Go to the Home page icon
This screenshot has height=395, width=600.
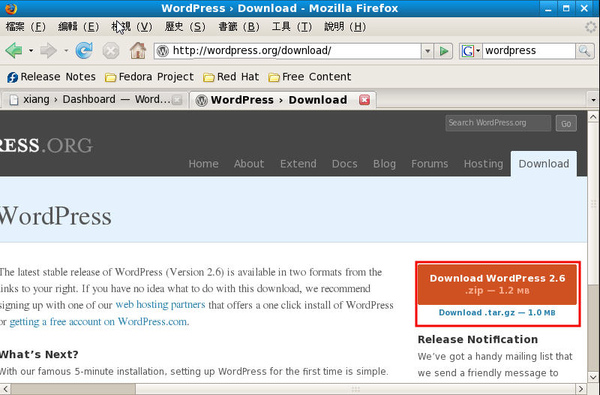[138, 51]
